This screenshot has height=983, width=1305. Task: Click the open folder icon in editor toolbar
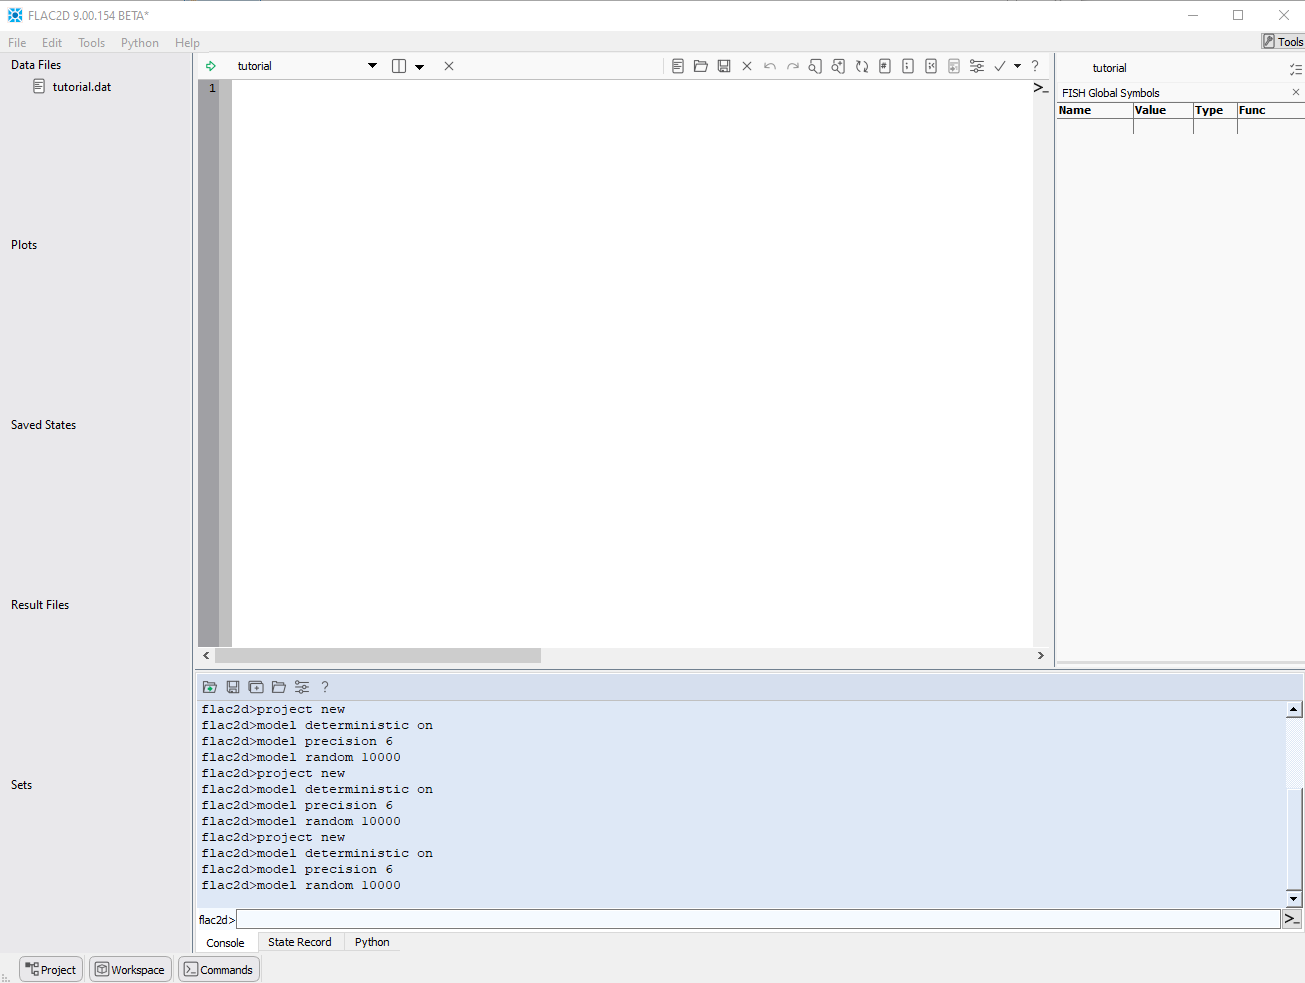point(701,66)
